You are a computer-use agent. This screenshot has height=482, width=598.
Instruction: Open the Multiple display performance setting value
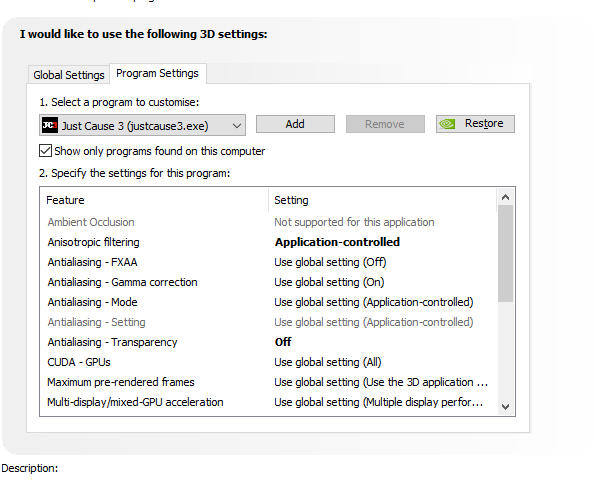[x=379, y=402]
